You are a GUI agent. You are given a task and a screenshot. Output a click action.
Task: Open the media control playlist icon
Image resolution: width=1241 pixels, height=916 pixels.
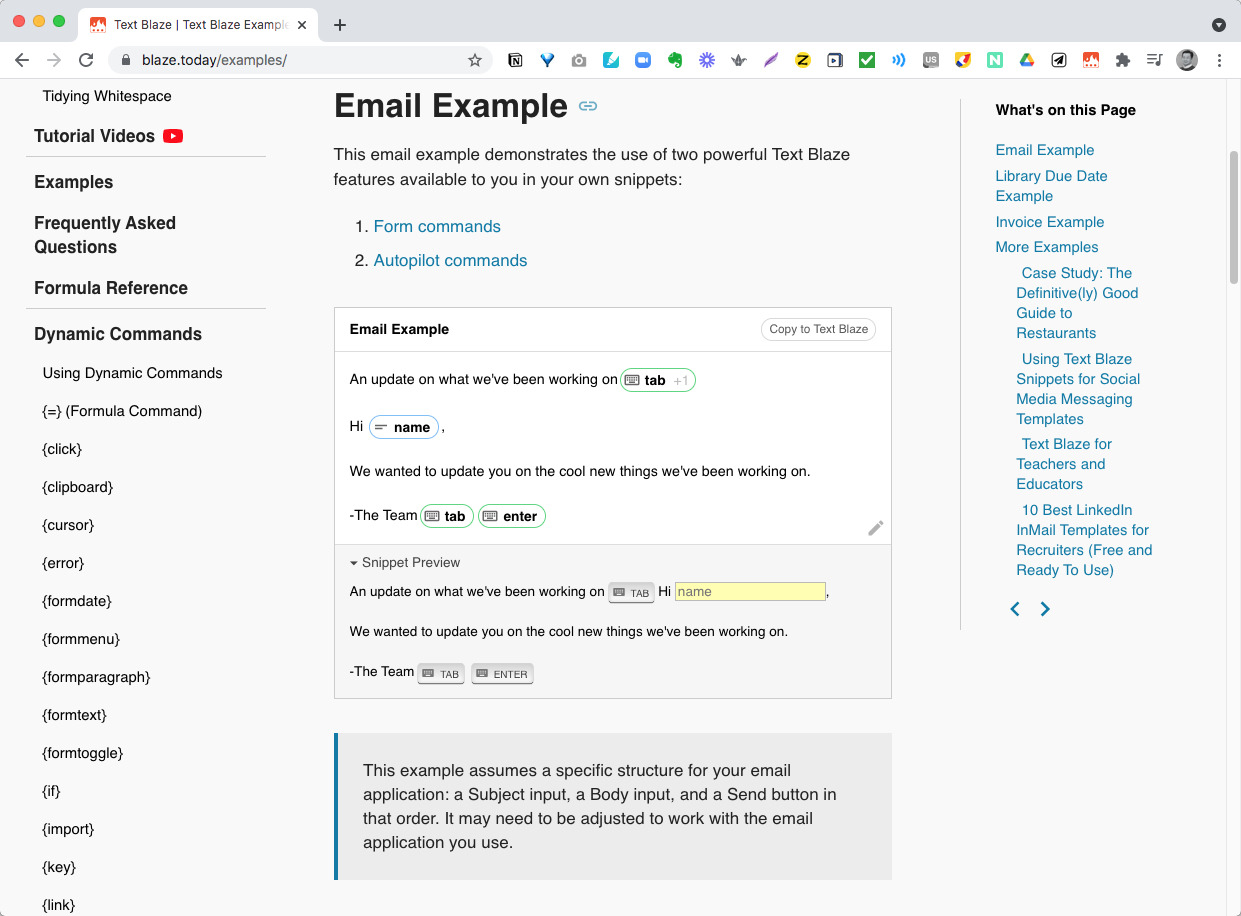coord(1155,60)
